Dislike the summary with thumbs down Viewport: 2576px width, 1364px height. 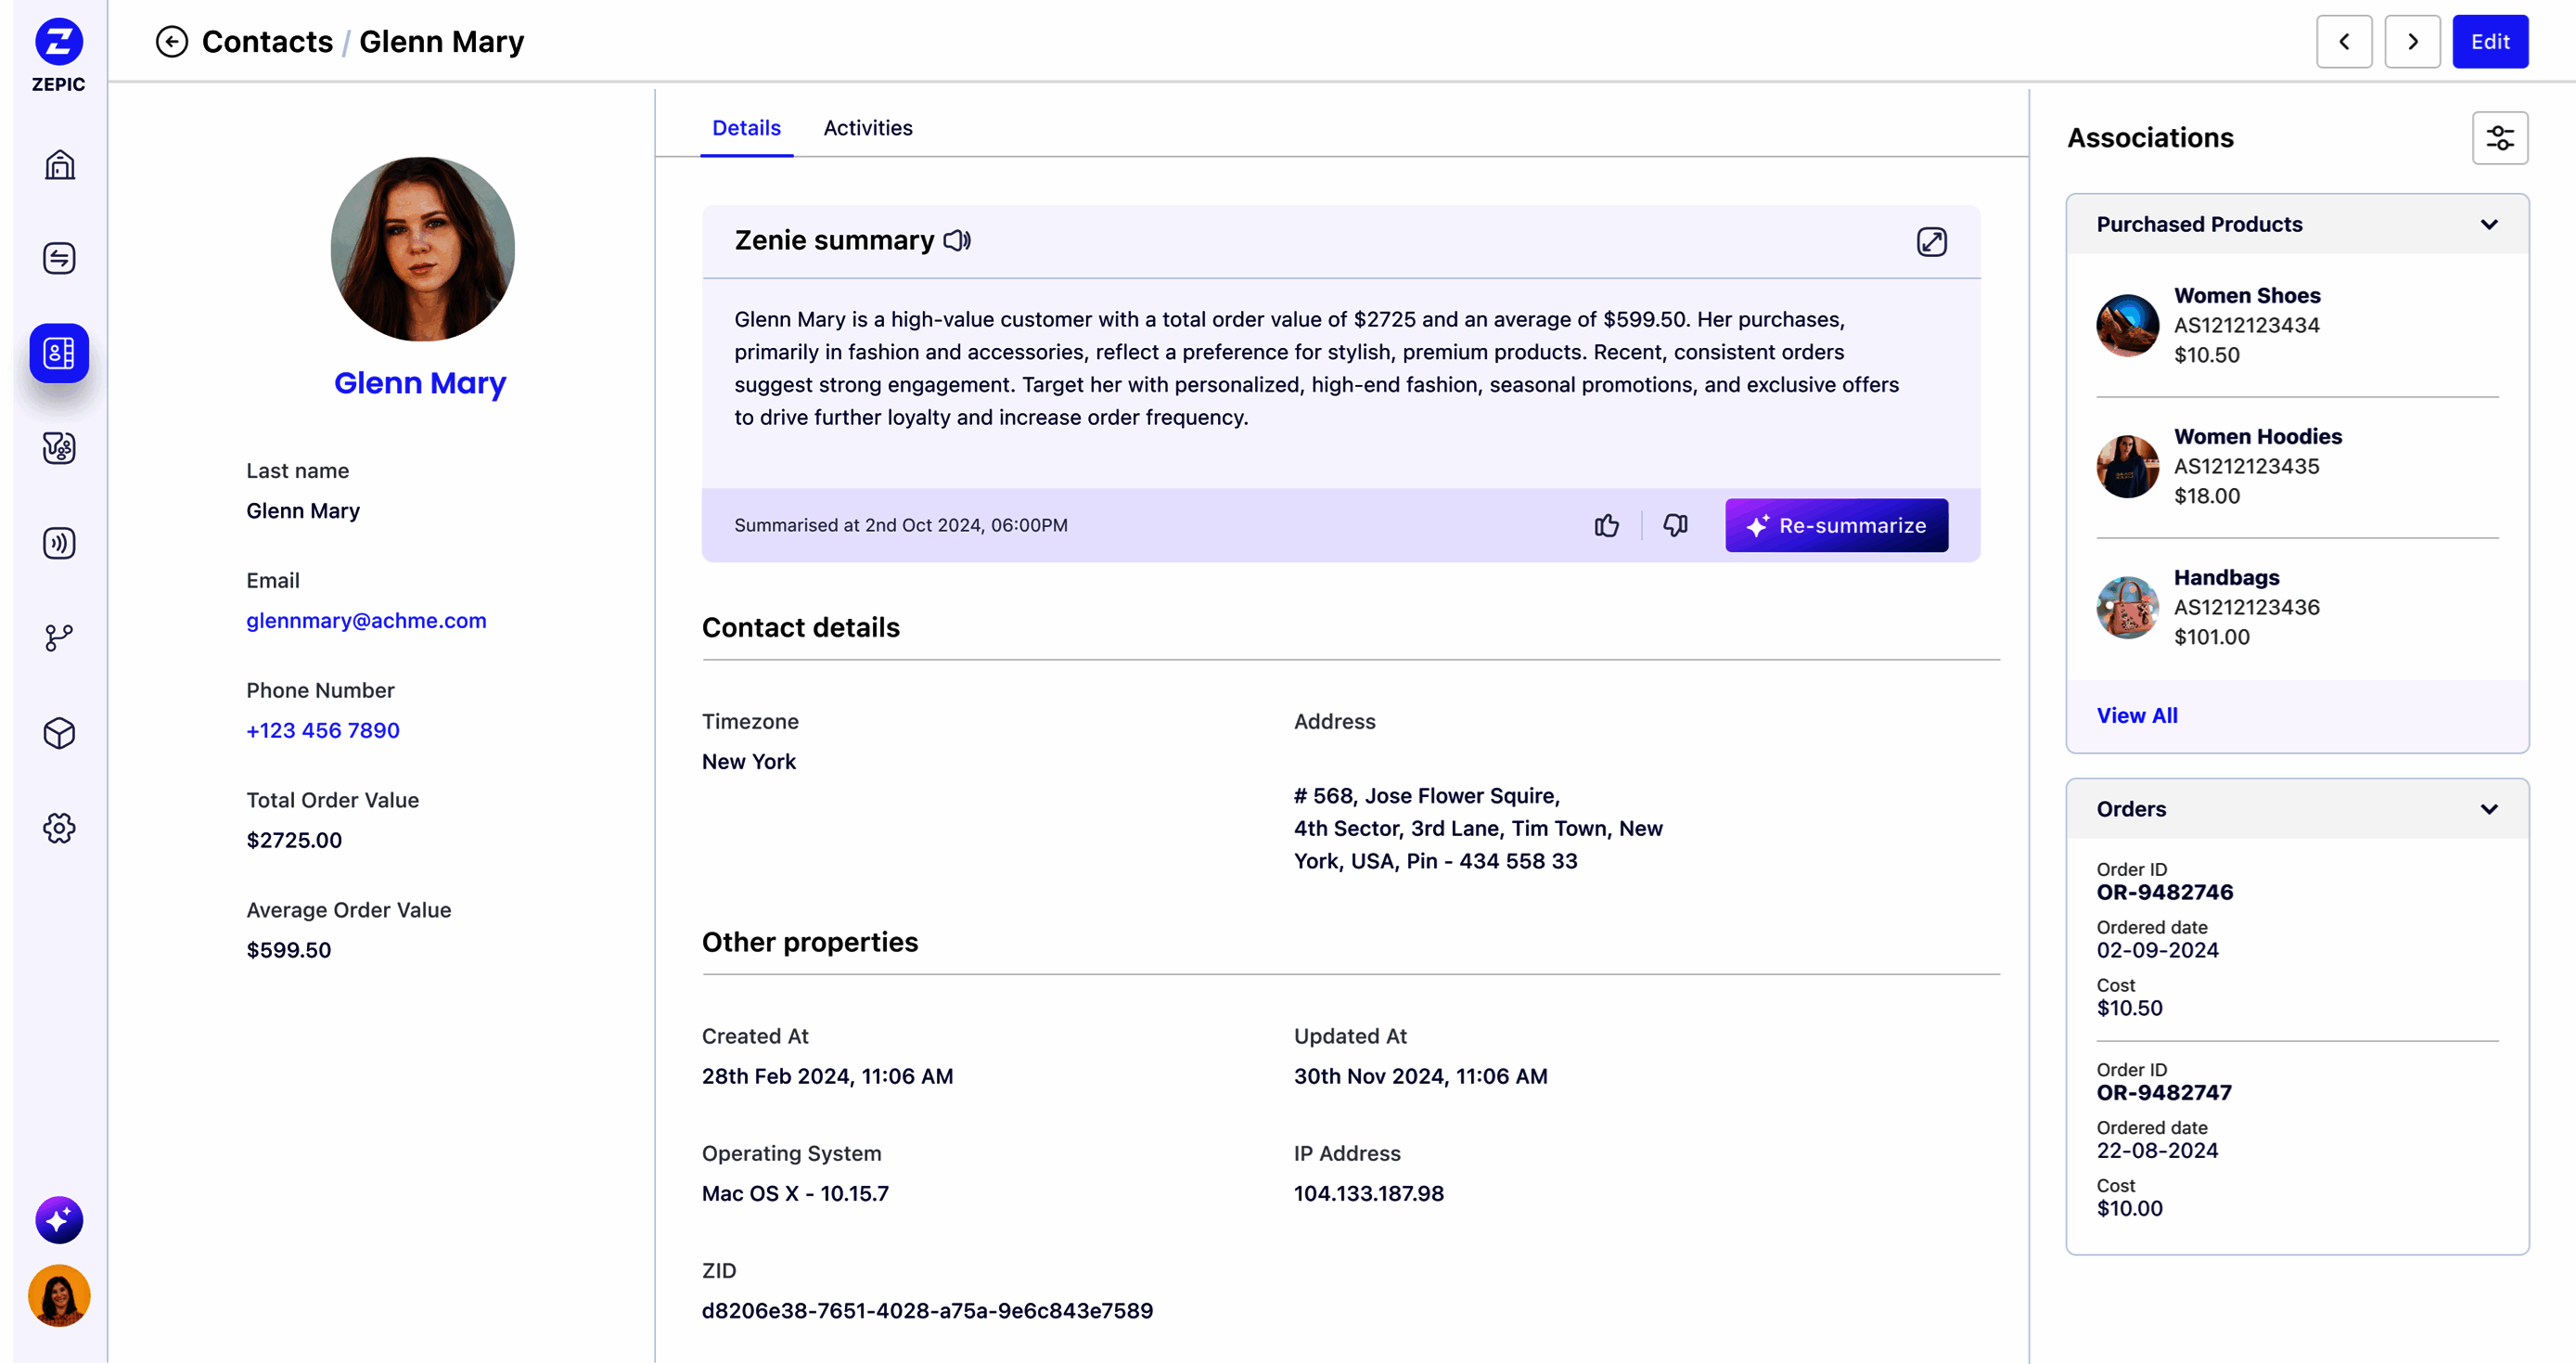pos(1675,525)
